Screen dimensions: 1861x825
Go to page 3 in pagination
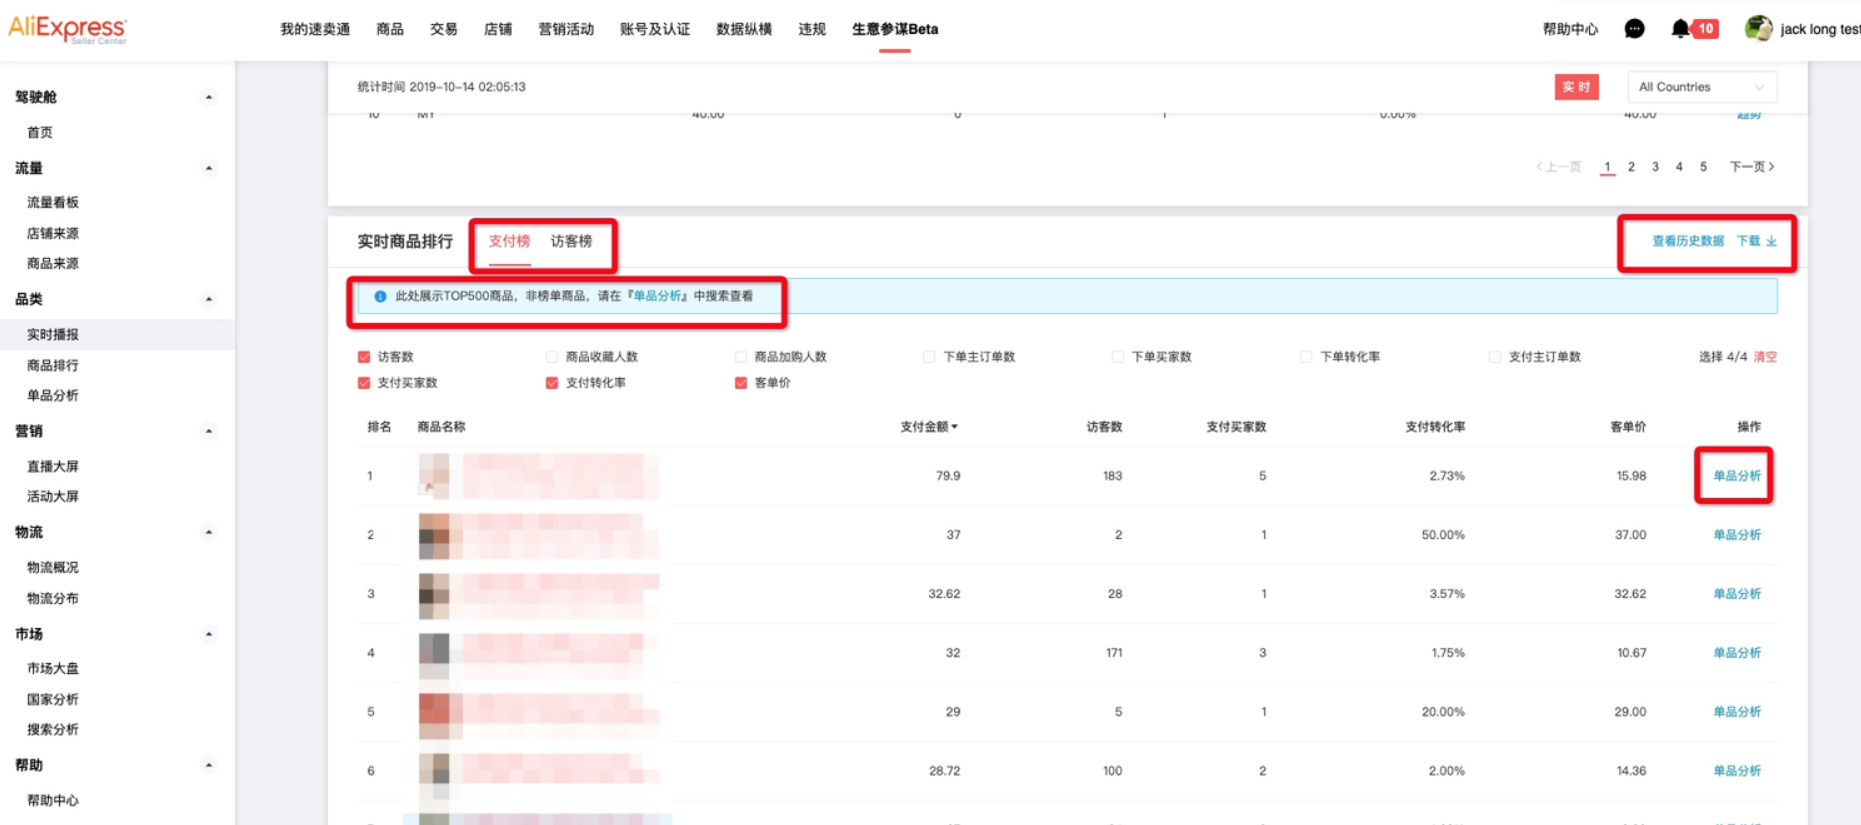tap(1655, 167)
